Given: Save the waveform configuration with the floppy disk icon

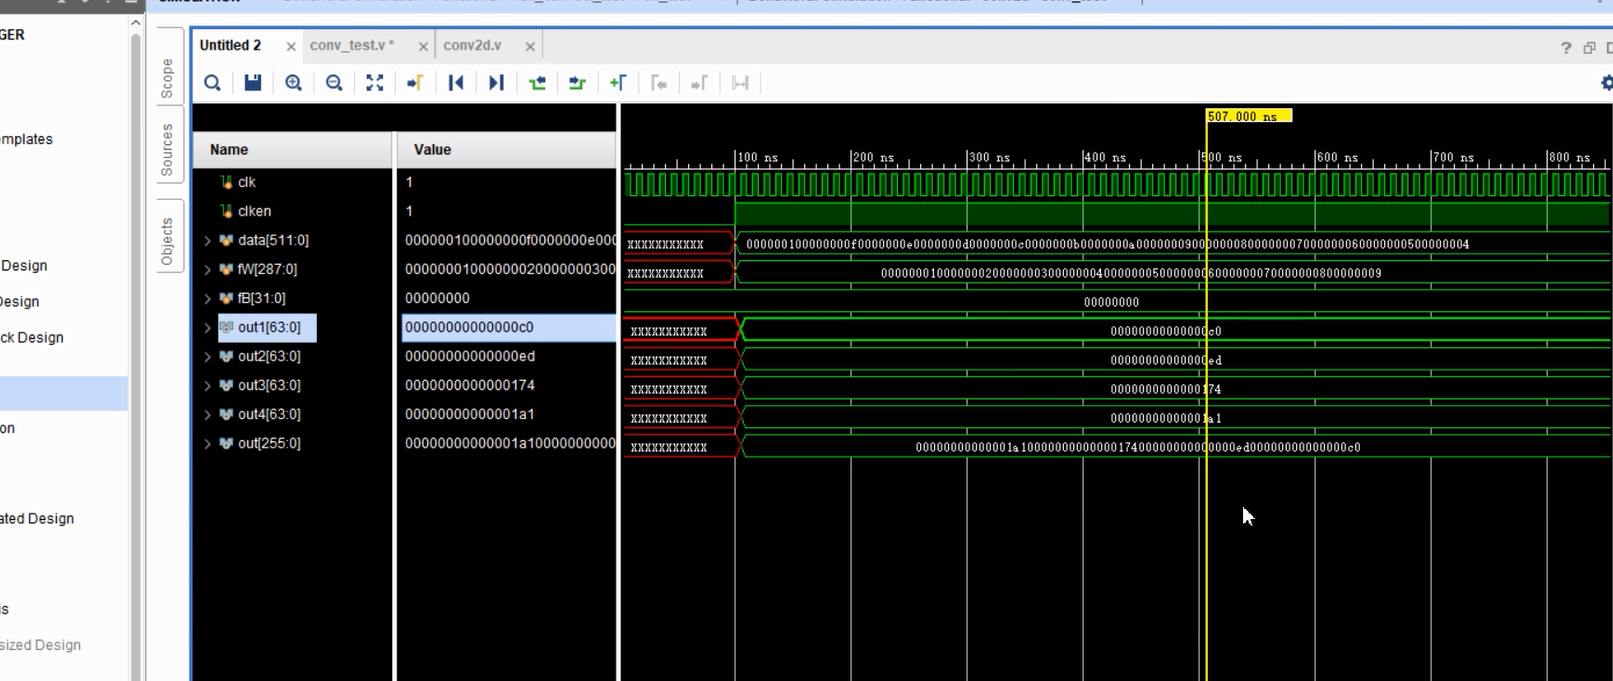Looking at the screenshot, I should pyautogui.click(x=253, y=83).
